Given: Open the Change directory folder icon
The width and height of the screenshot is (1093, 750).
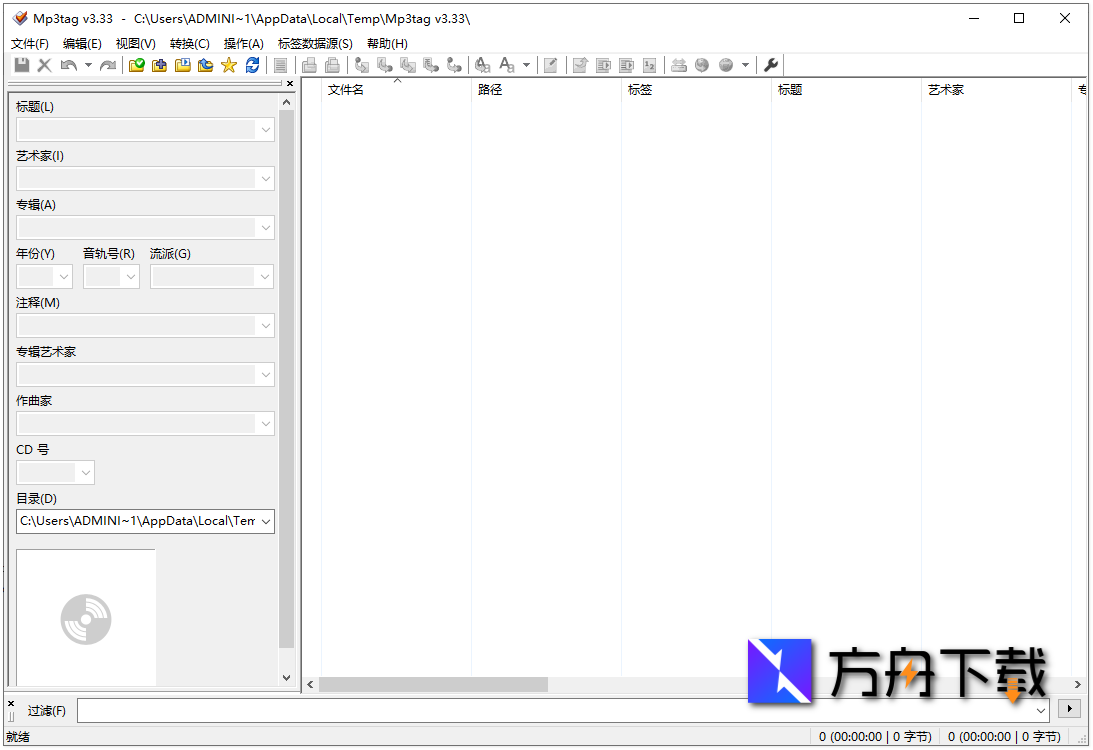Looking at the screenshot, I should 137,65.
